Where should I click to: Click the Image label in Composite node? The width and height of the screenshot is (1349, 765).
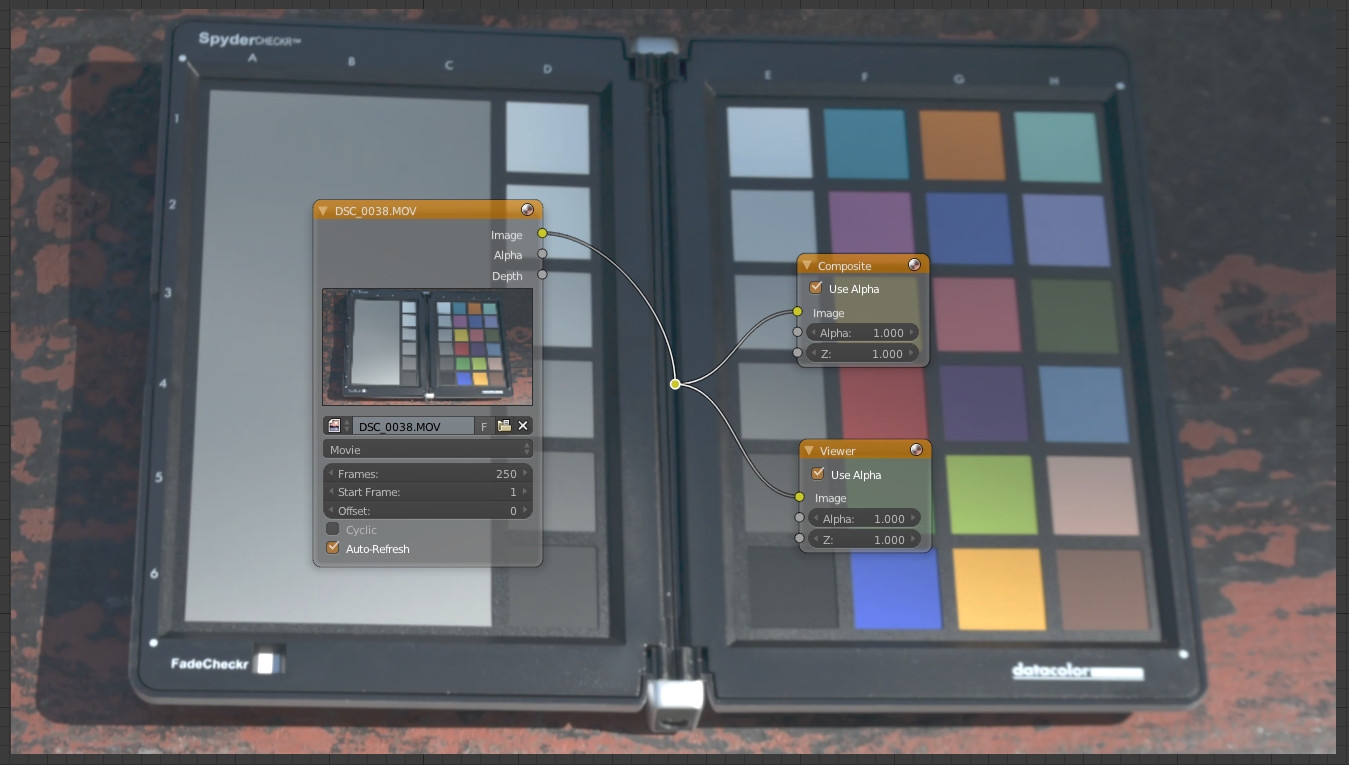pos(829,313)
